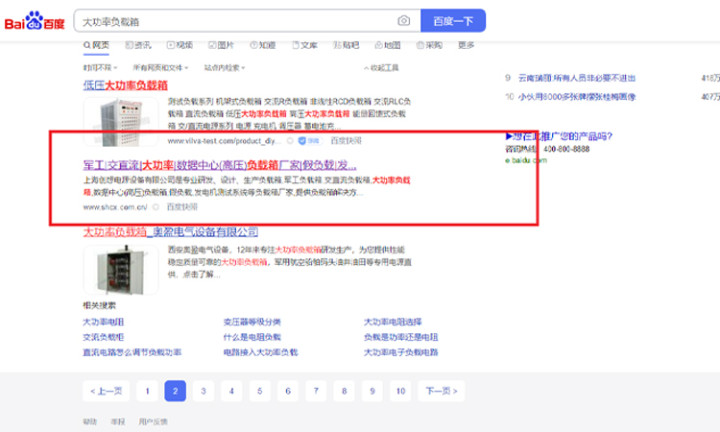Switch to the 视频 tab
Viewport: 720px width, 432px height.
(180, 45)
